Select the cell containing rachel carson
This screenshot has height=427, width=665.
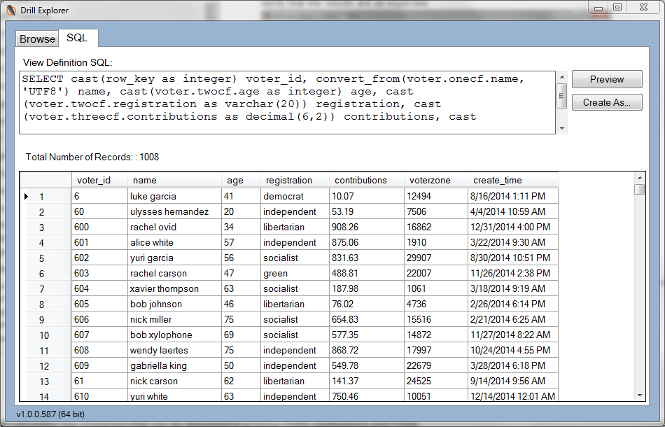click(174, 273)
